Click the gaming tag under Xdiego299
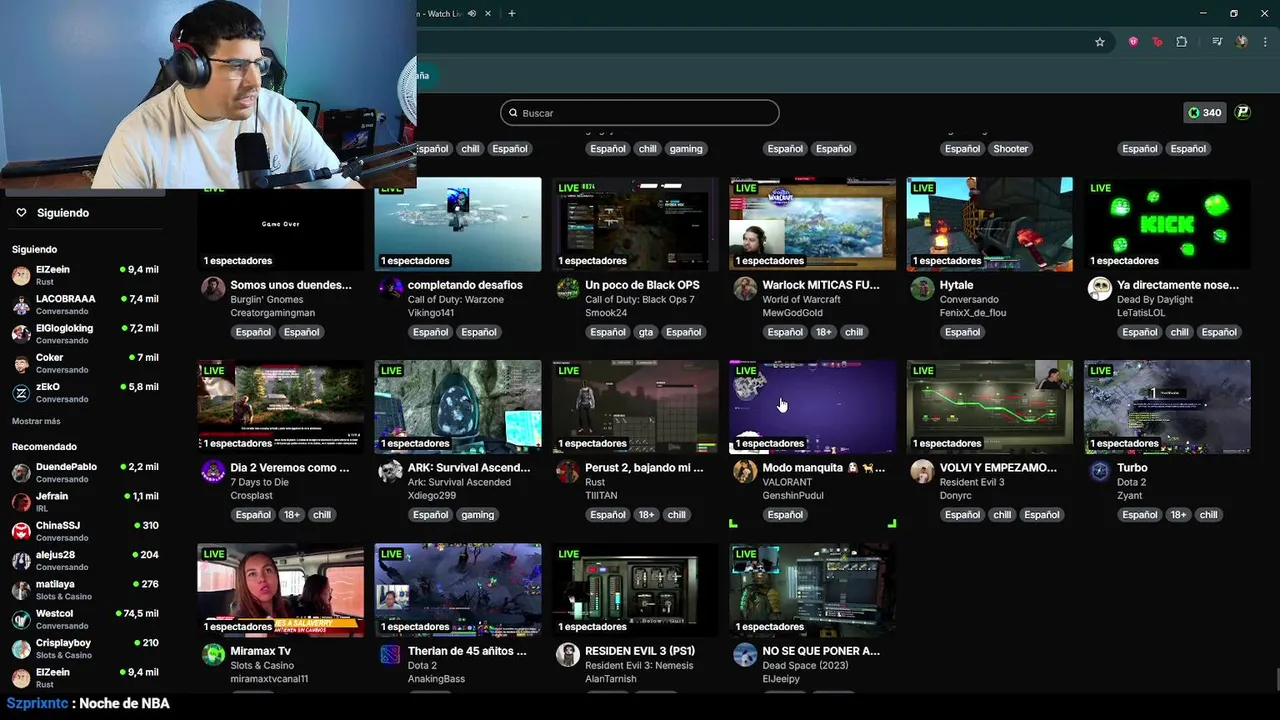Image resolution: width=1280 pixels, height=720 pixels. point(477,515)
